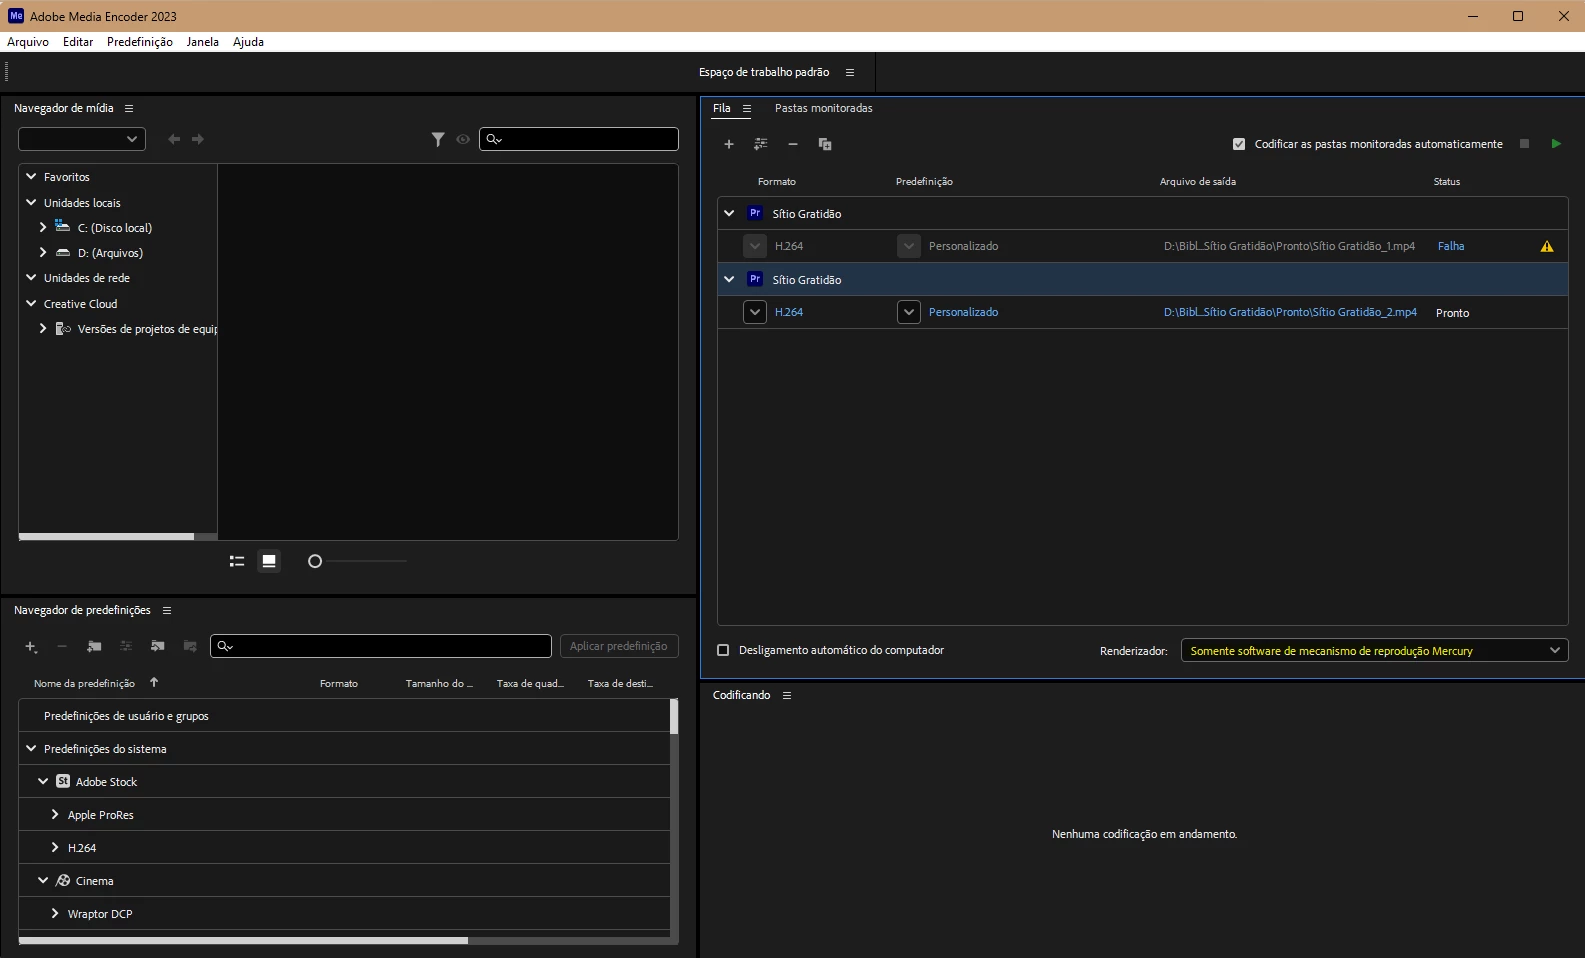Click the media browser search field
The height and width of the screenshot is (958, 1585).
click(x=579, y=139)
